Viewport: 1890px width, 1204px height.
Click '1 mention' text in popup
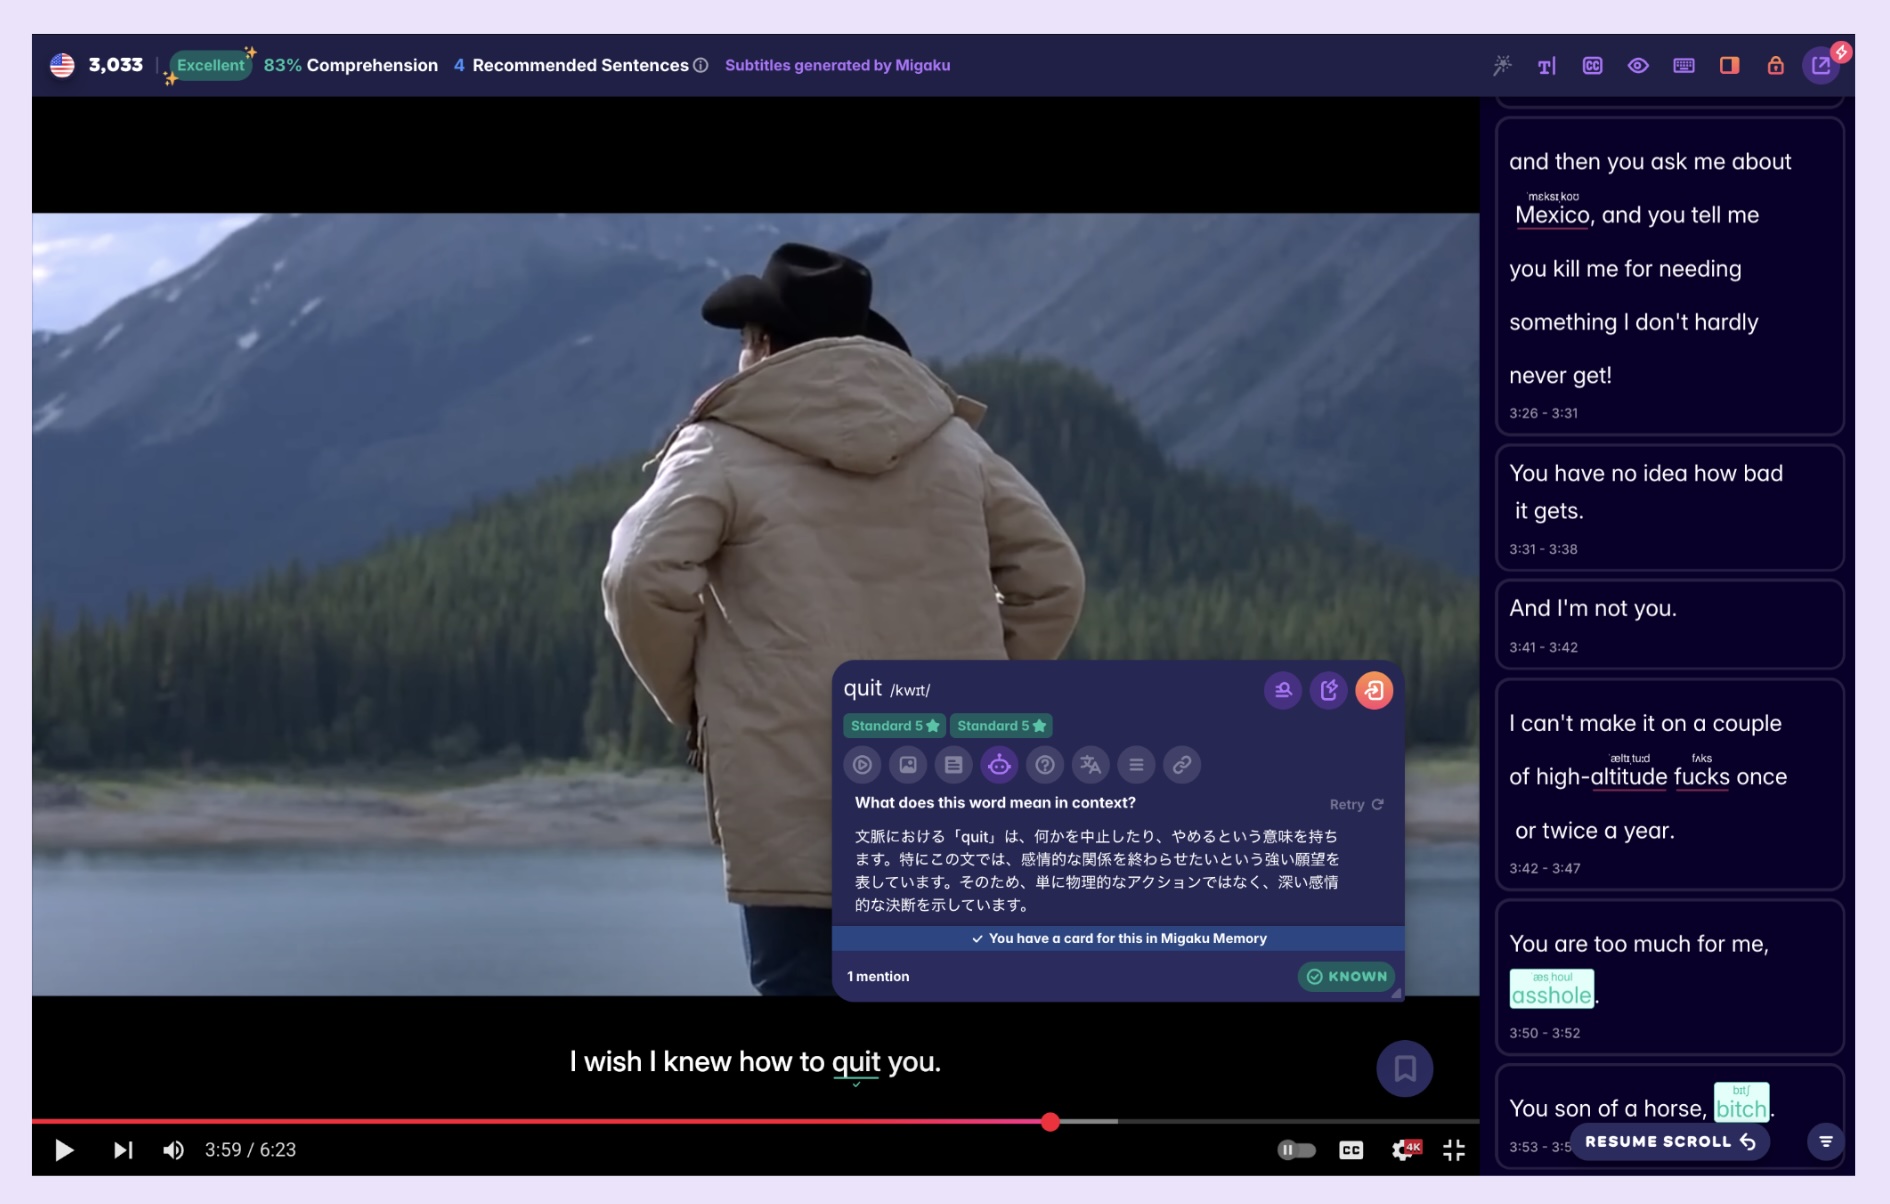point(878,976)
